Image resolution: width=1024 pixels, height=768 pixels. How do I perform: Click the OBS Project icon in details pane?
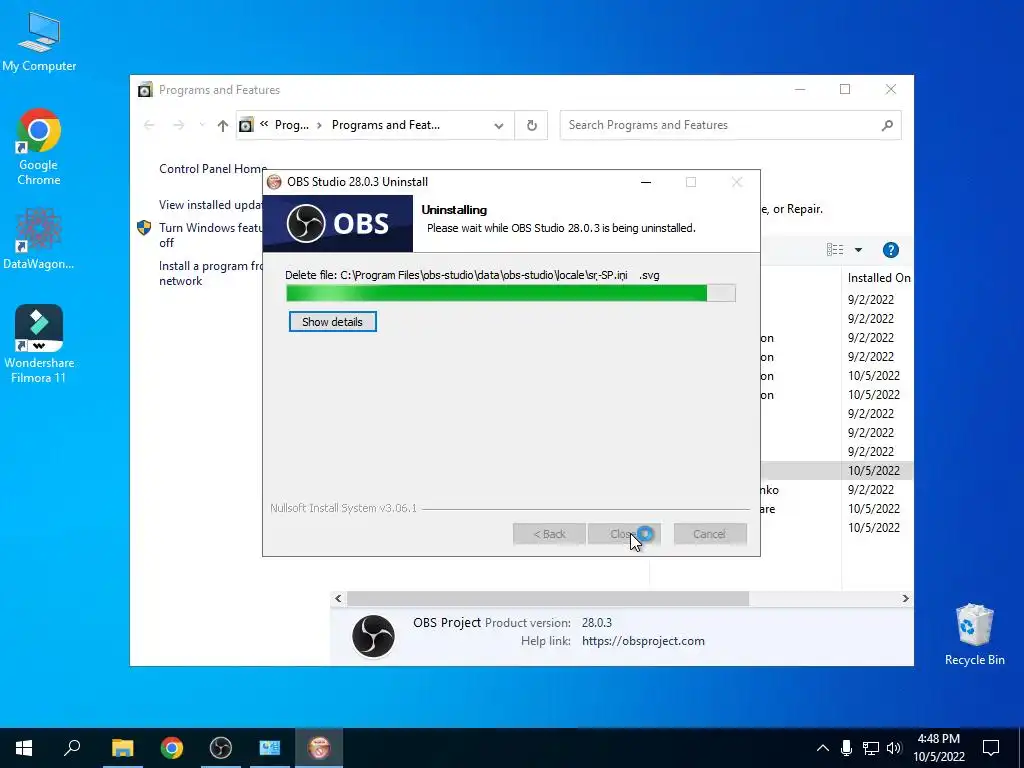pyautogui.click(x=374, y=635)
